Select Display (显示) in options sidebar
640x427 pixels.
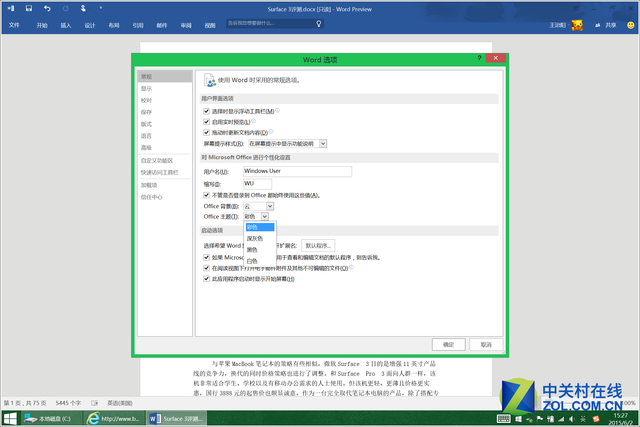click(x=164, y=89)
